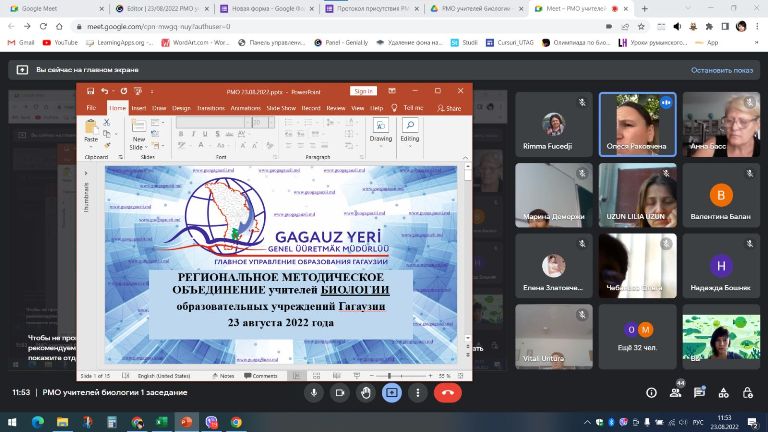768x432 pixels.
Task: Open the New Slide dropdown
Action: coord(139,144)
